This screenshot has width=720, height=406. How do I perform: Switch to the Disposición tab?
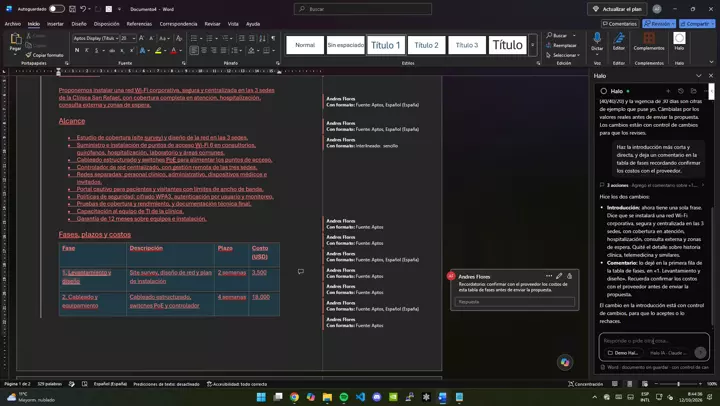click(x=107, y=24)
